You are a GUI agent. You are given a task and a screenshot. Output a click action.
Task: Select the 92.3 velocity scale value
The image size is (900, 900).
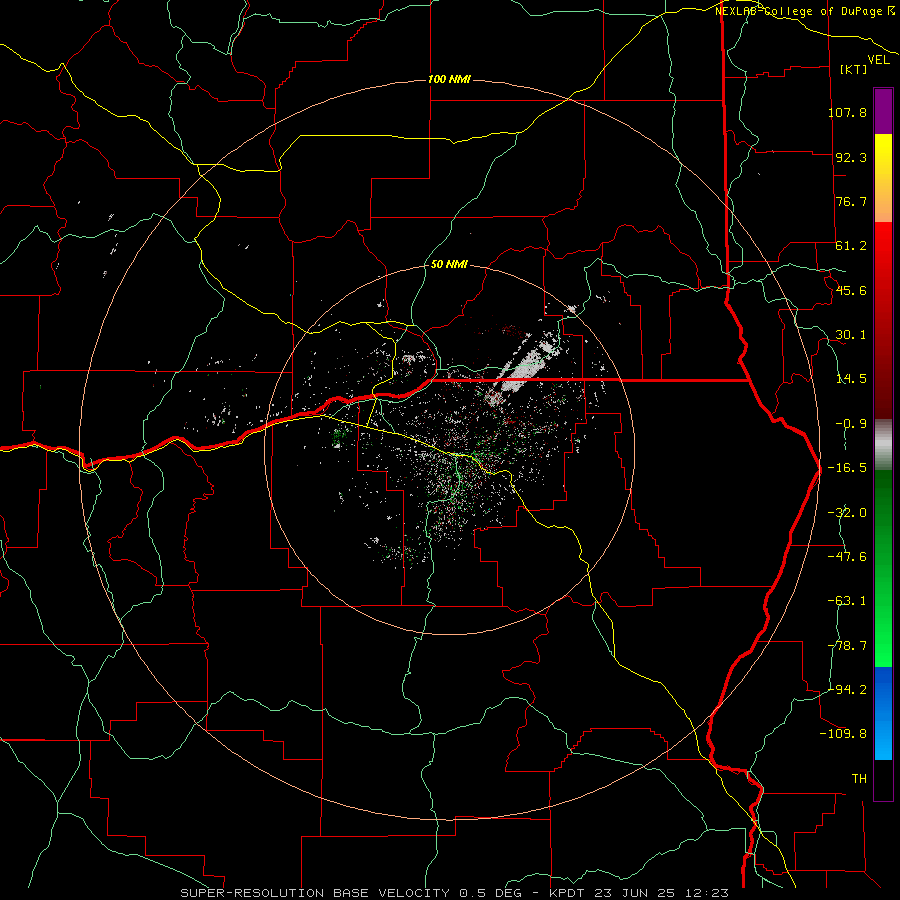[851, 157]
